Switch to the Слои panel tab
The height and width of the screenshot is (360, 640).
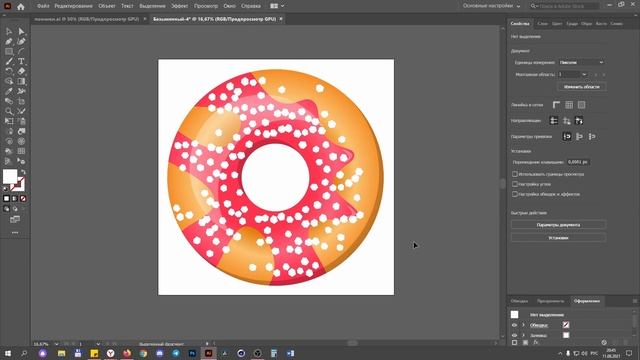click(x=542, y=24)
